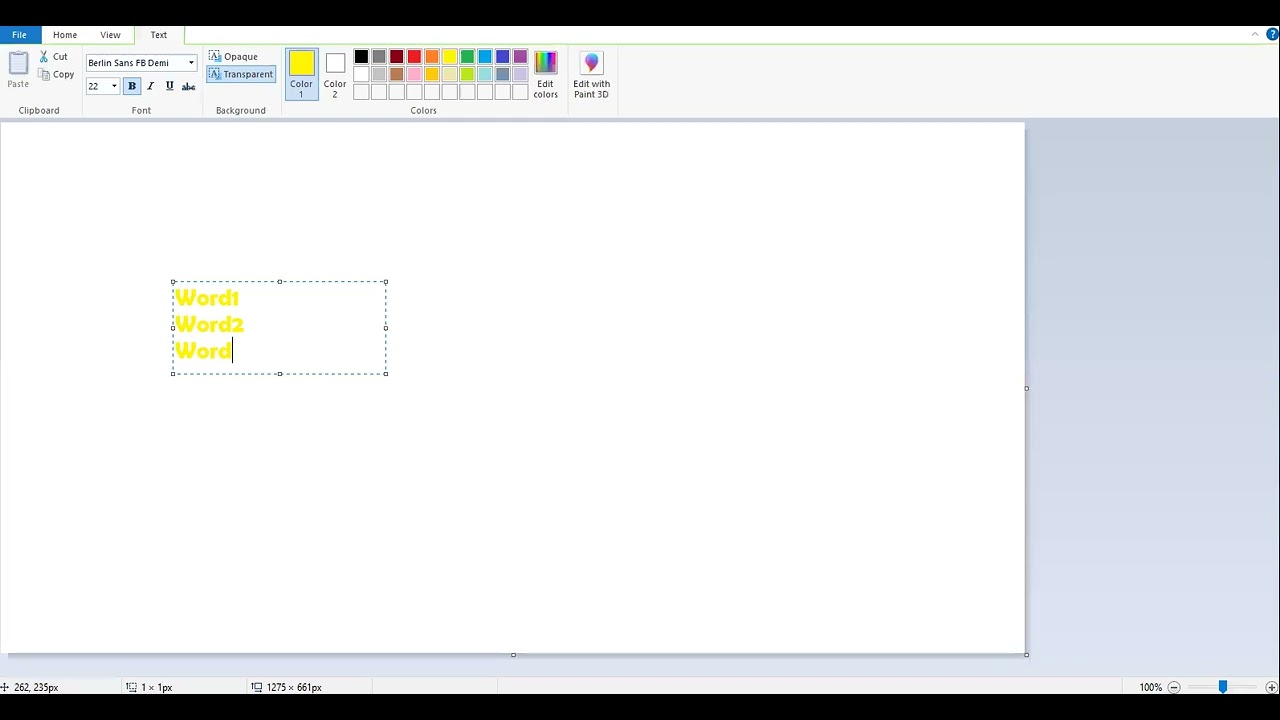Screen dimensions: 1280x720
Task: Open the font size dropdown
Action: tap(114, 86)
